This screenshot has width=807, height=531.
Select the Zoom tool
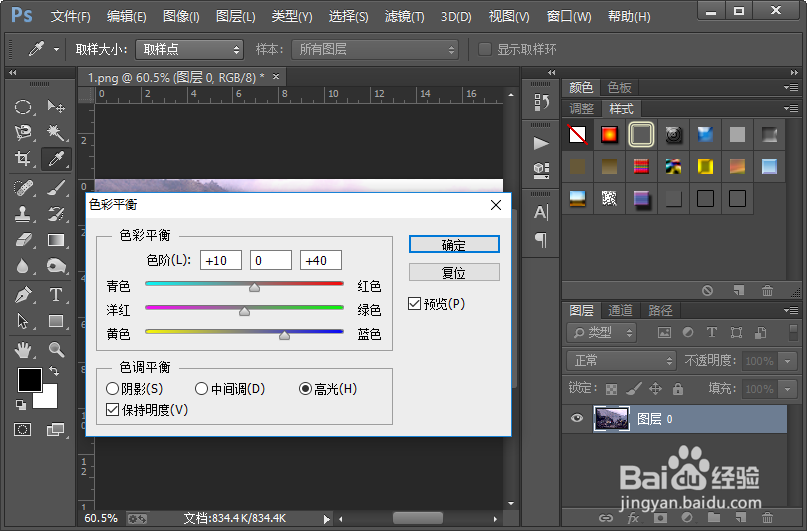pos(56,350)
